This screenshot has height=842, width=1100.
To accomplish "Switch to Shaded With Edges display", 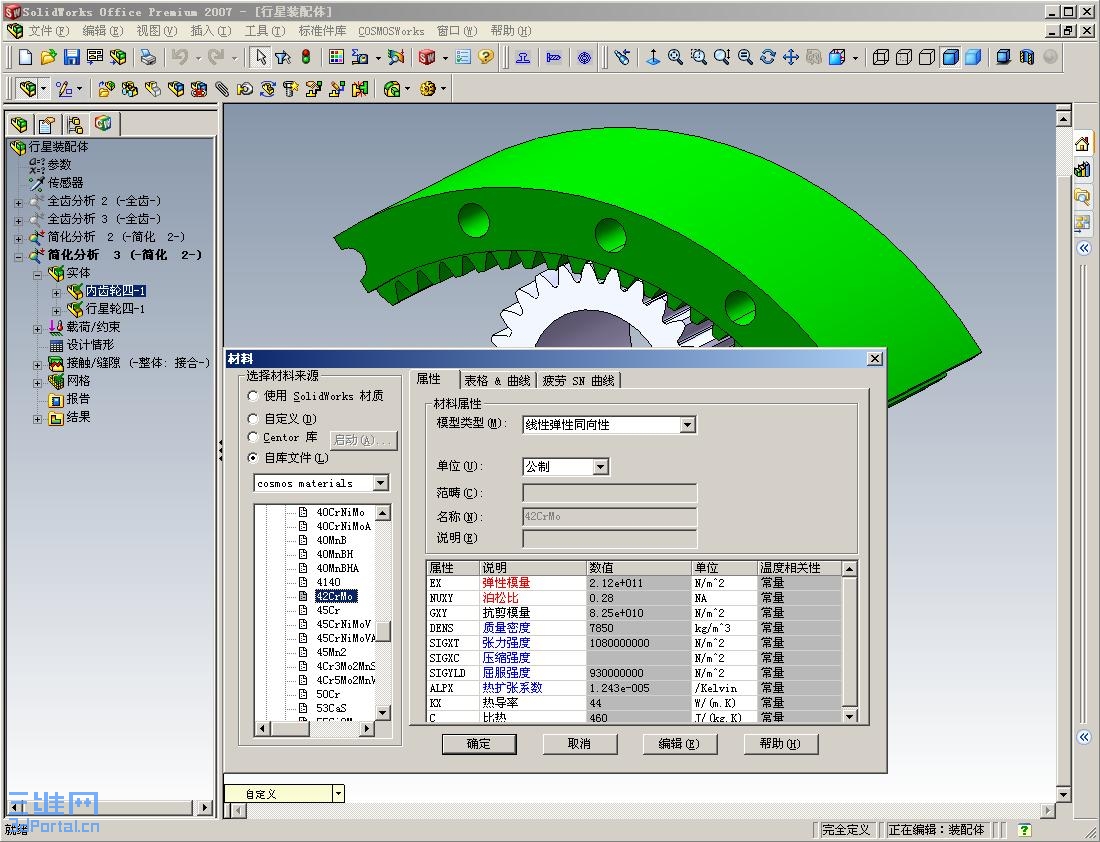I will tap(950, 58).
